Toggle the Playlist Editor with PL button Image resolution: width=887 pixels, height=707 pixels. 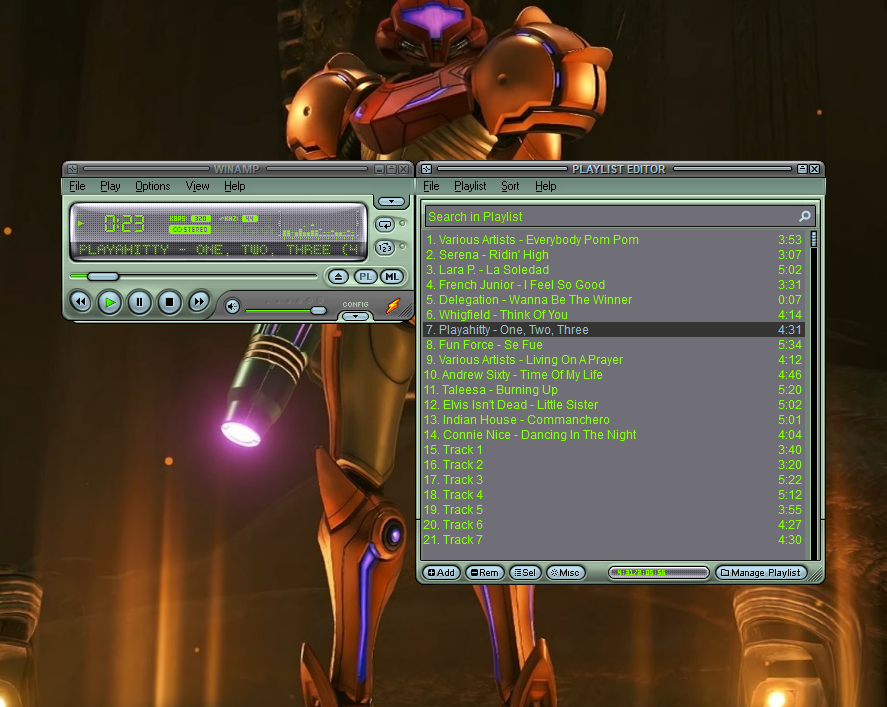click(x=365, y=277)
